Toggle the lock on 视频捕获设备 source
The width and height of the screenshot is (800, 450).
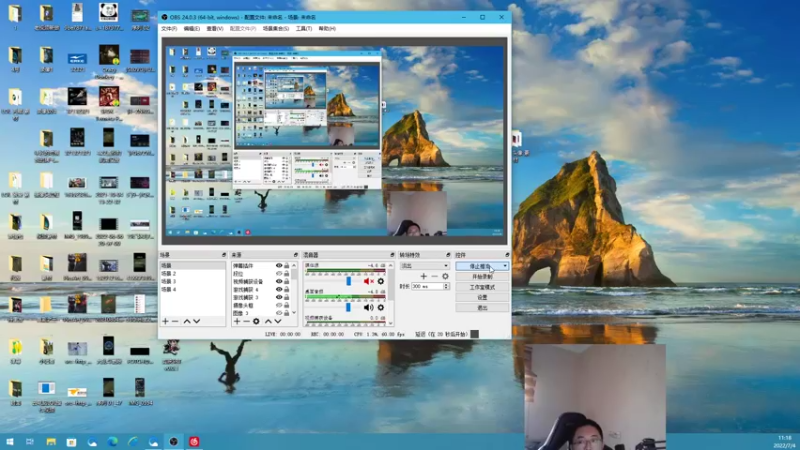point(287,282)
